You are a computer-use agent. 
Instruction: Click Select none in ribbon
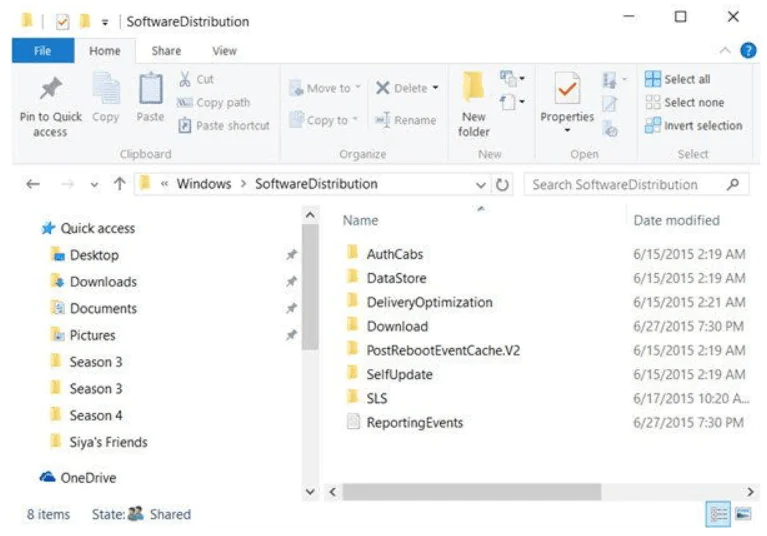(x=683, y=102)
